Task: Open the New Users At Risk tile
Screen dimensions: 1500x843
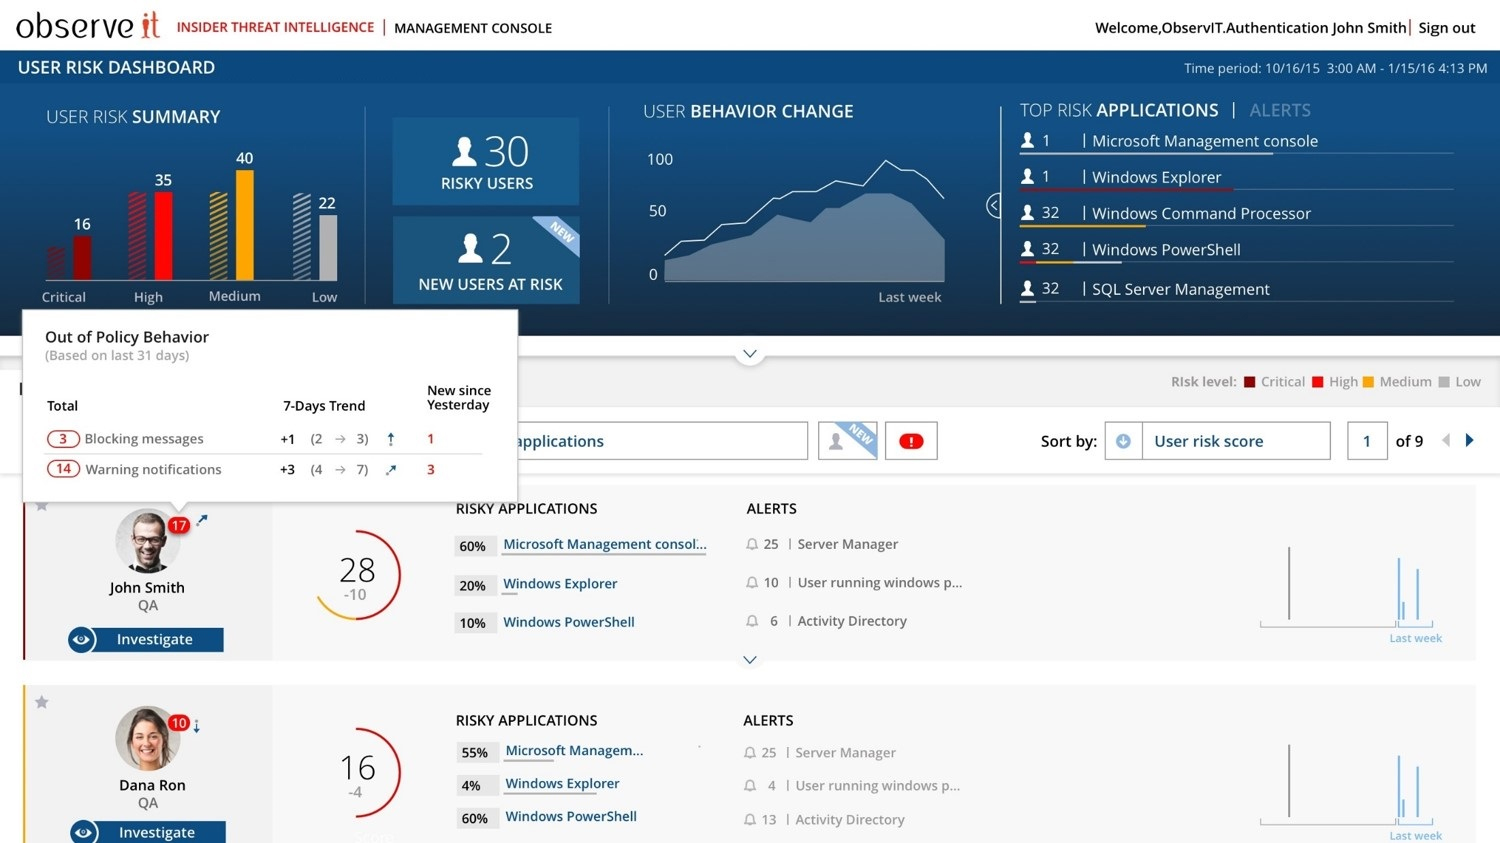Action: click(486, 260)
